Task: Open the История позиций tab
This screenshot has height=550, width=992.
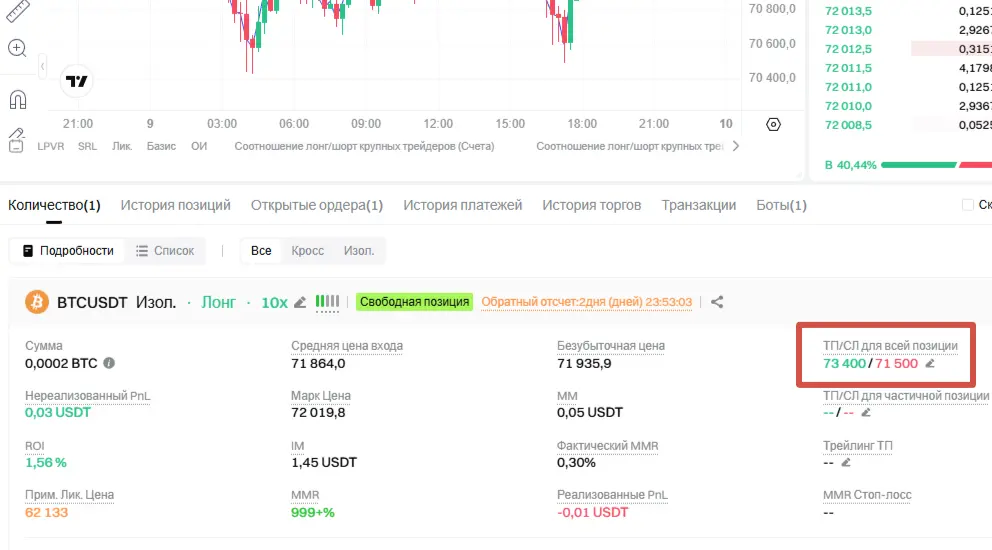Action: click(176, 205)
